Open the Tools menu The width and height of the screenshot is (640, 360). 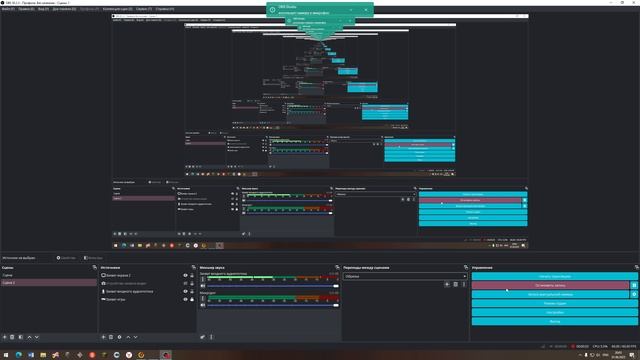coord(144,9)
